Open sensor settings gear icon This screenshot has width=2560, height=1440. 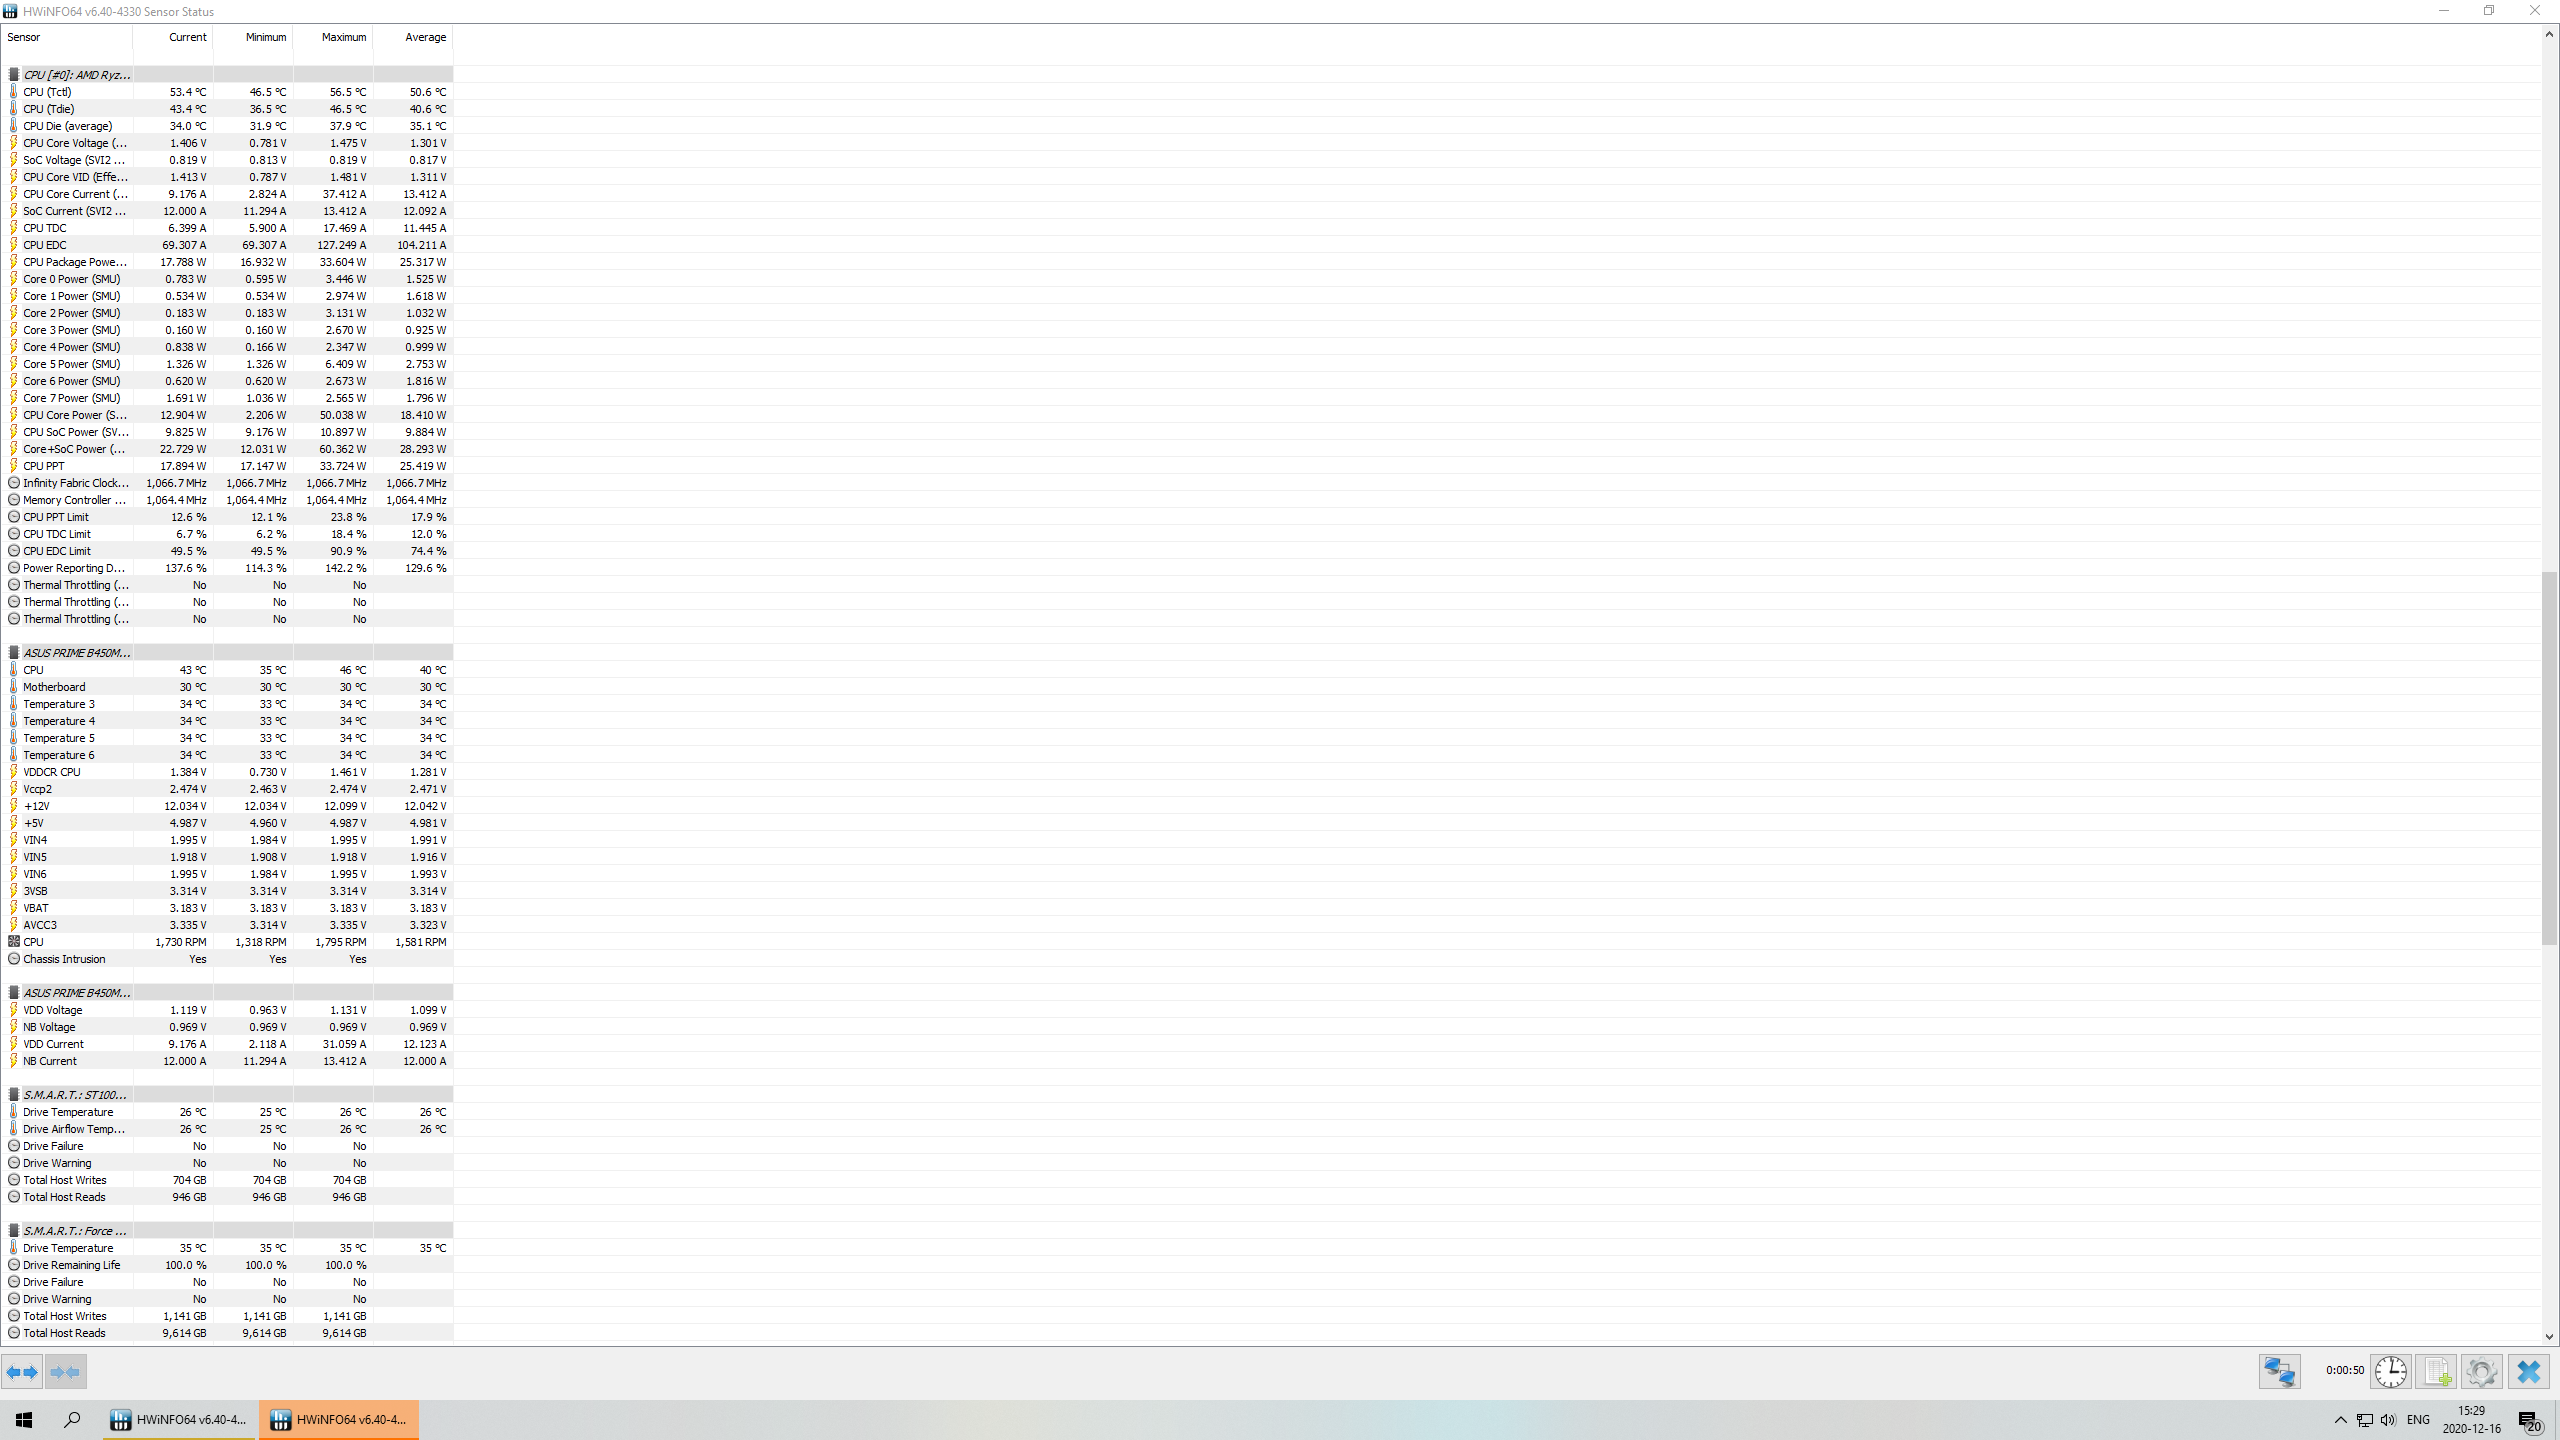pyautogui.click(x=2482, y=1371)
